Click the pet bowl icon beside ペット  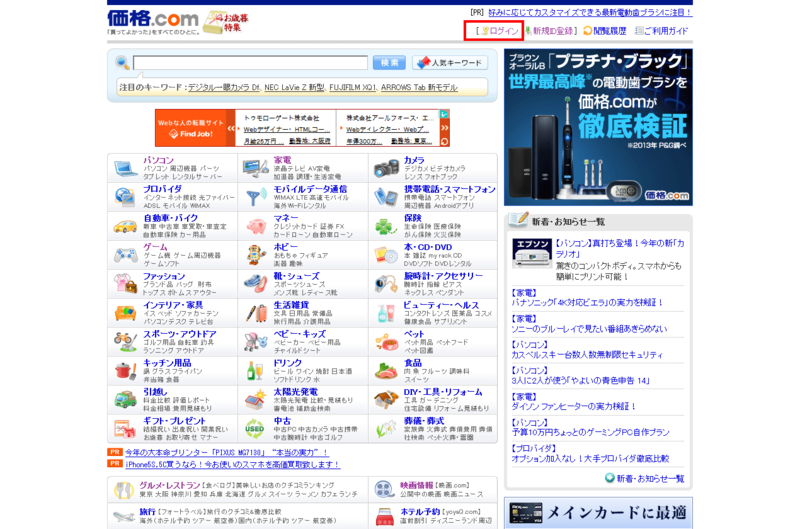point(386,342)
